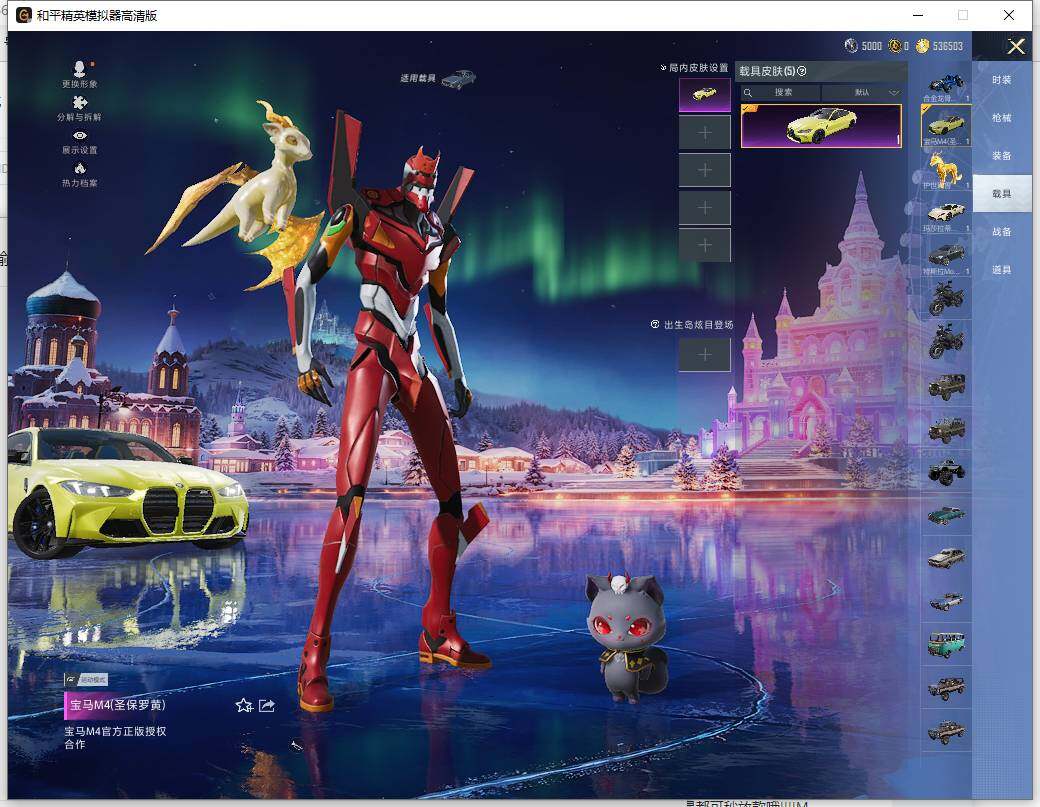Close the 和平精英模拟器 window
Screen dimensions: 1040x807
click(1009, 15)
